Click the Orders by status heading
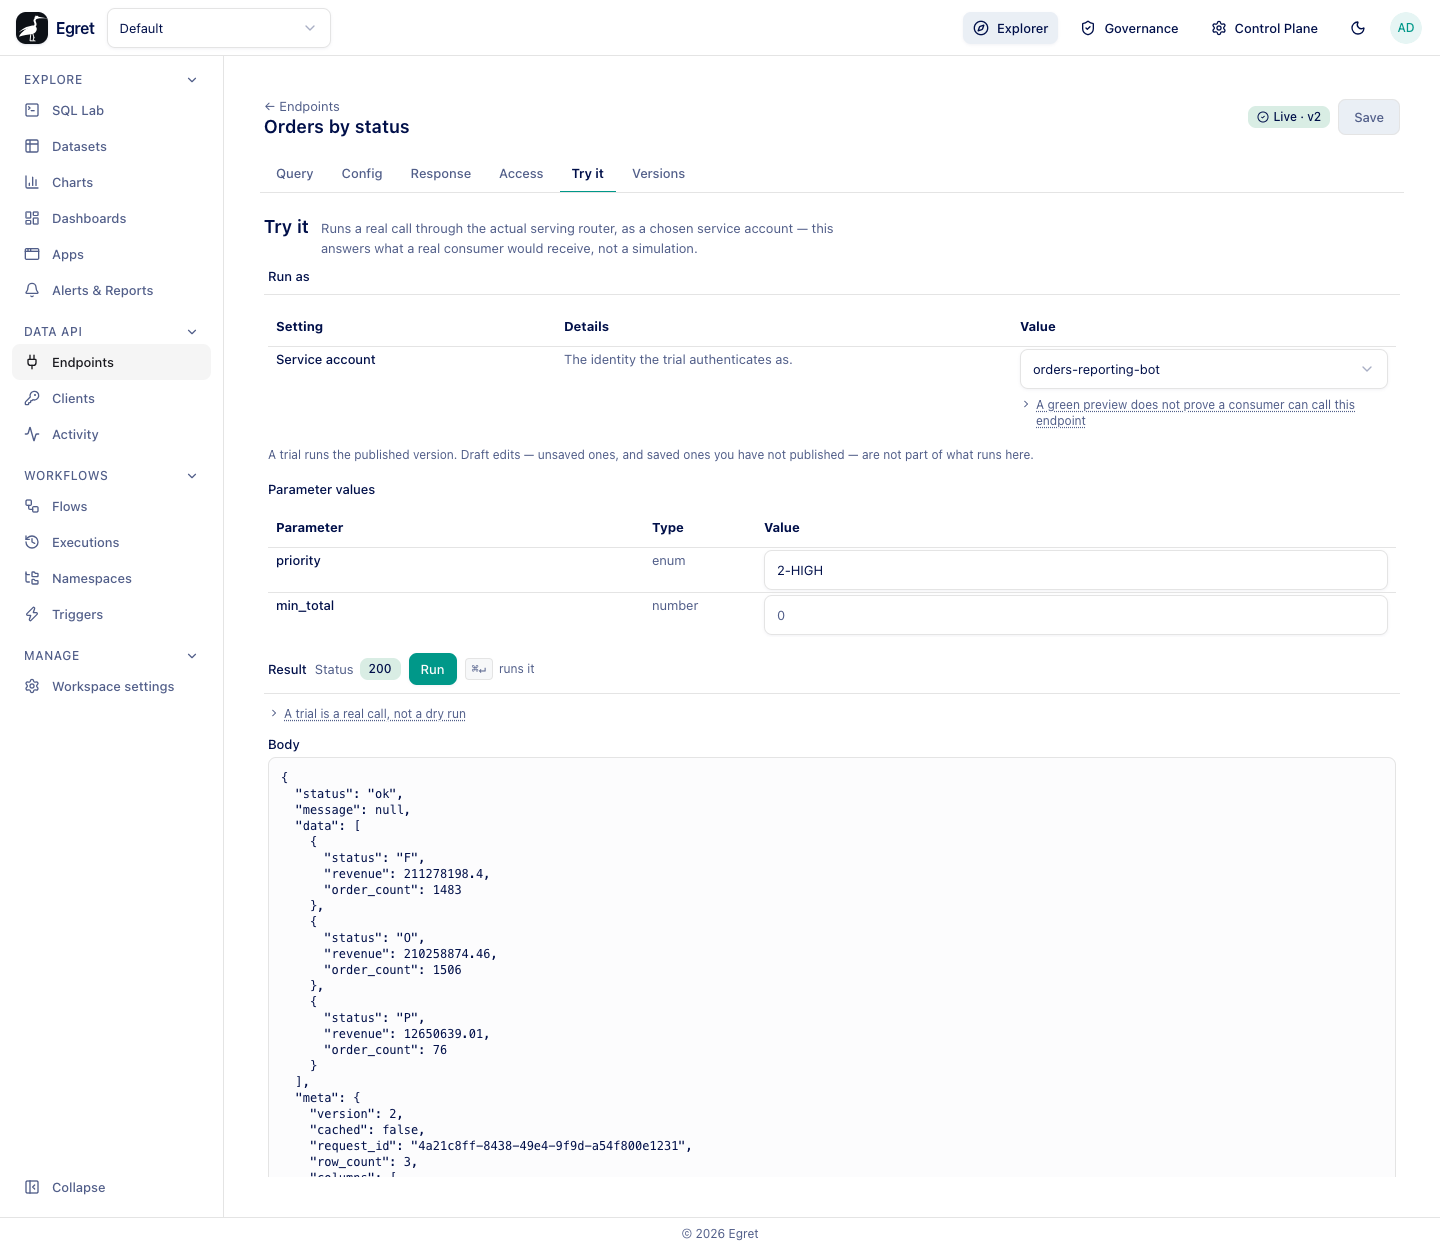1440x1250 pixels. pos(337,127)
